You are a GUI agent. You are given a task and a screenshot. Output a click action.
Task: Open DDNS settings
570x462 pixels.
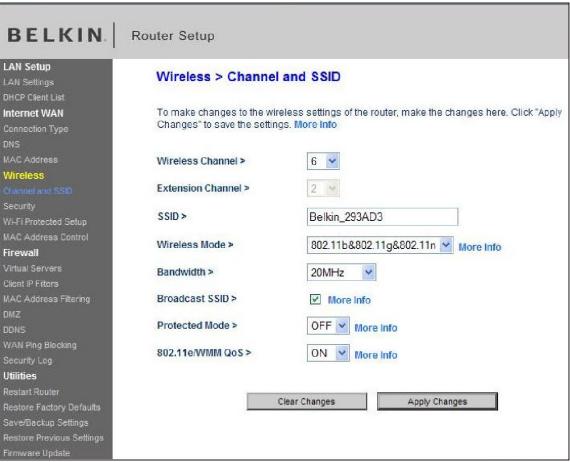14,330
